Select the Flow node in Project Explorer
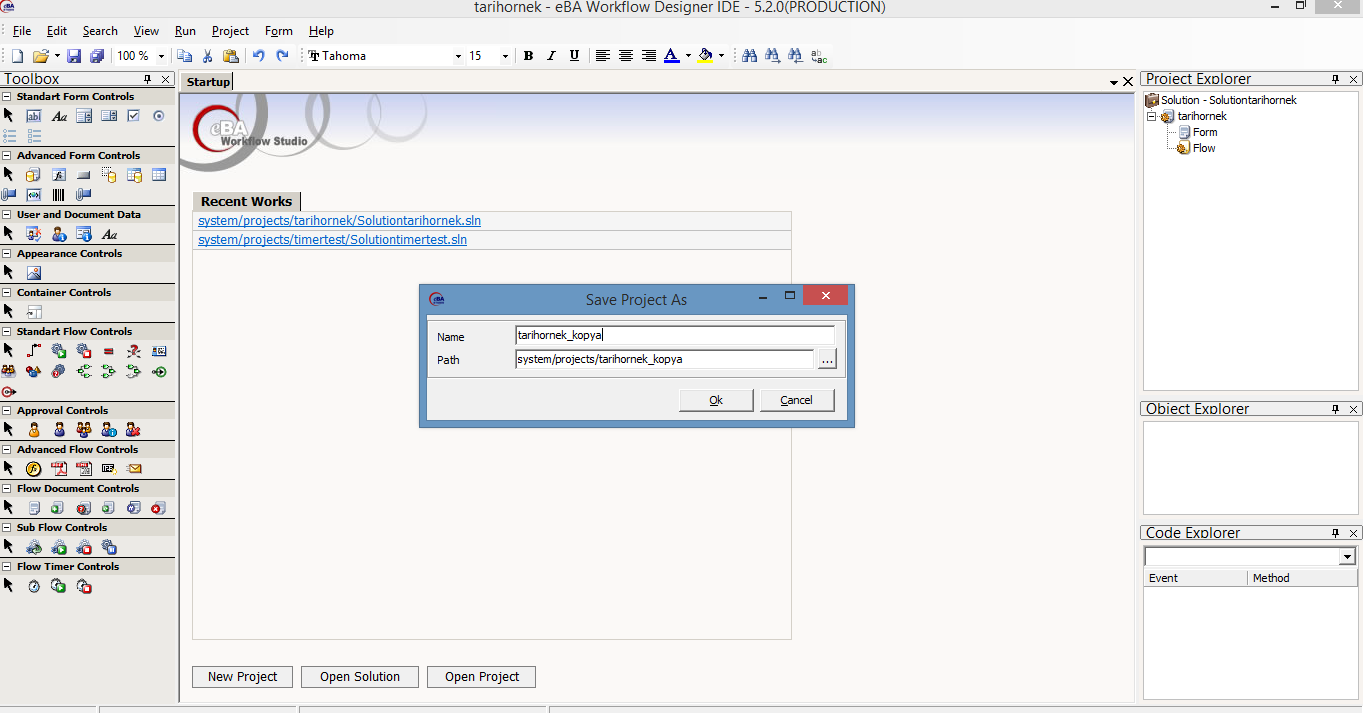 tap(1204, 148)
